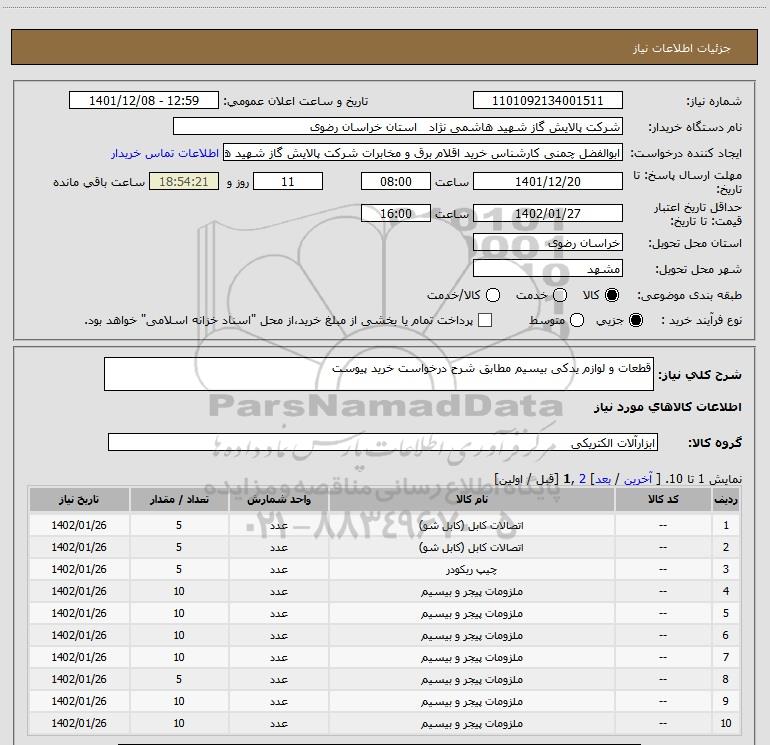Screen dimensions: 770x745
Task: Click the goods group field "ابزارآلات الکتریکی"
Action: 384,442
